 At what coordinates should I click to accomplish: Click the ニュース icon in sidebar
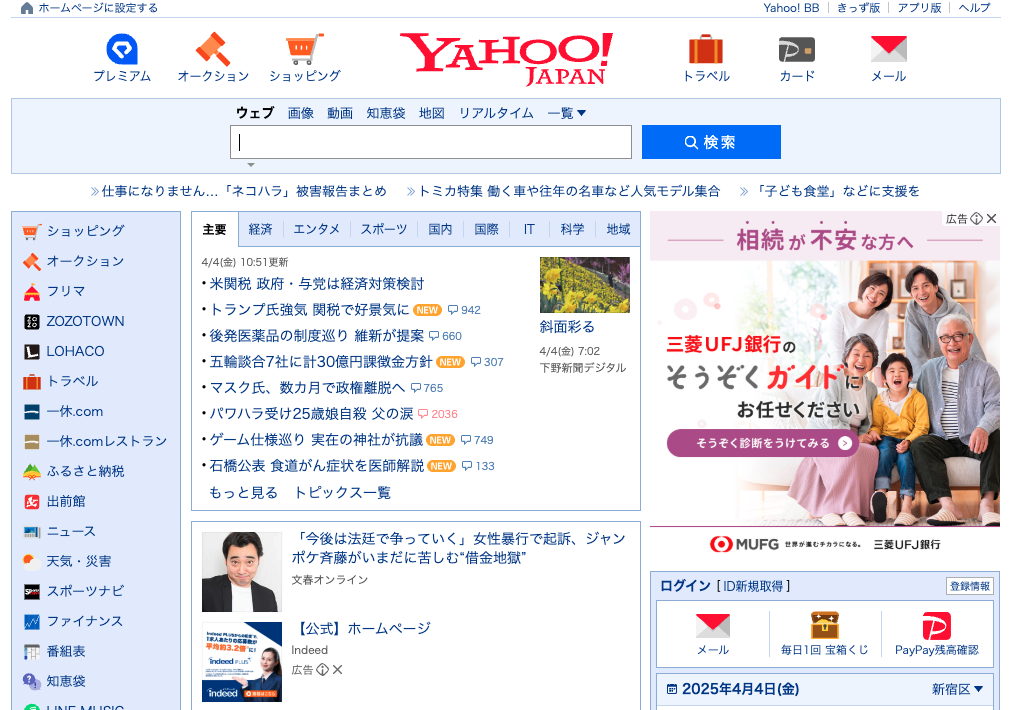[32, 532]
